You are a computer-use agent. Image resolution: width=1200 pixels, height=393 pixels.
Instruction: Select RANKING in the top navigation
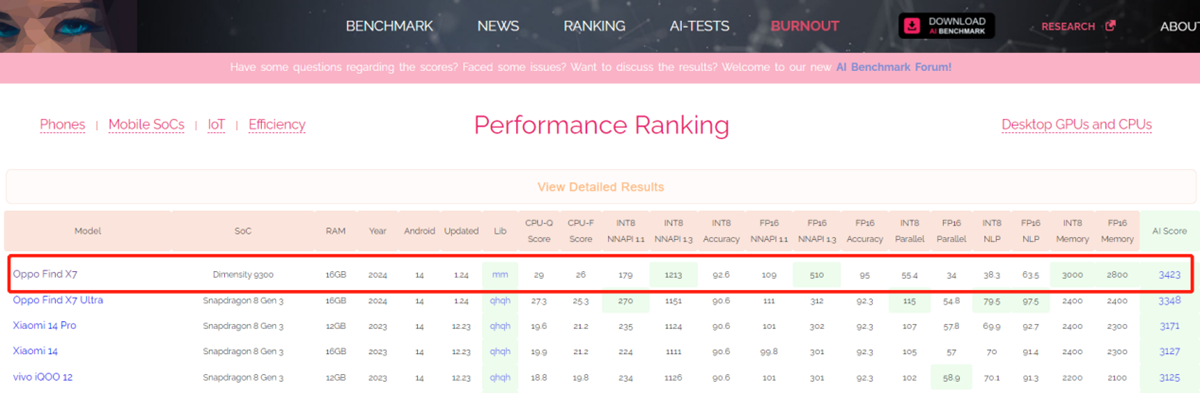[594, 26]
